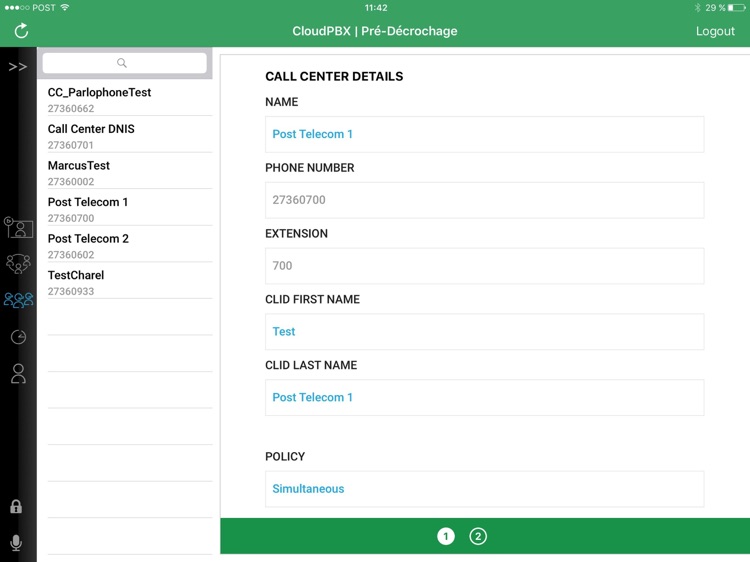Edit the Name field Post Telecom 1
Viewport: 750px width, 562px height.
pyautogui.click(x=485, y=134)
